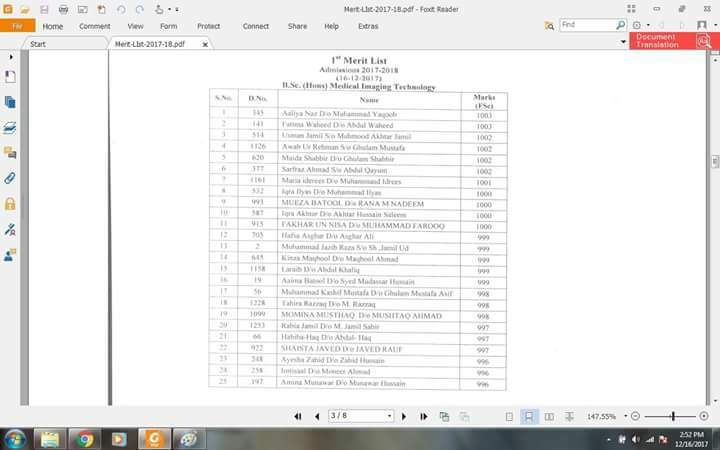Click the Print icon in the quick toolbar
The height and width of the screenshot is (450, 720).
63,9
